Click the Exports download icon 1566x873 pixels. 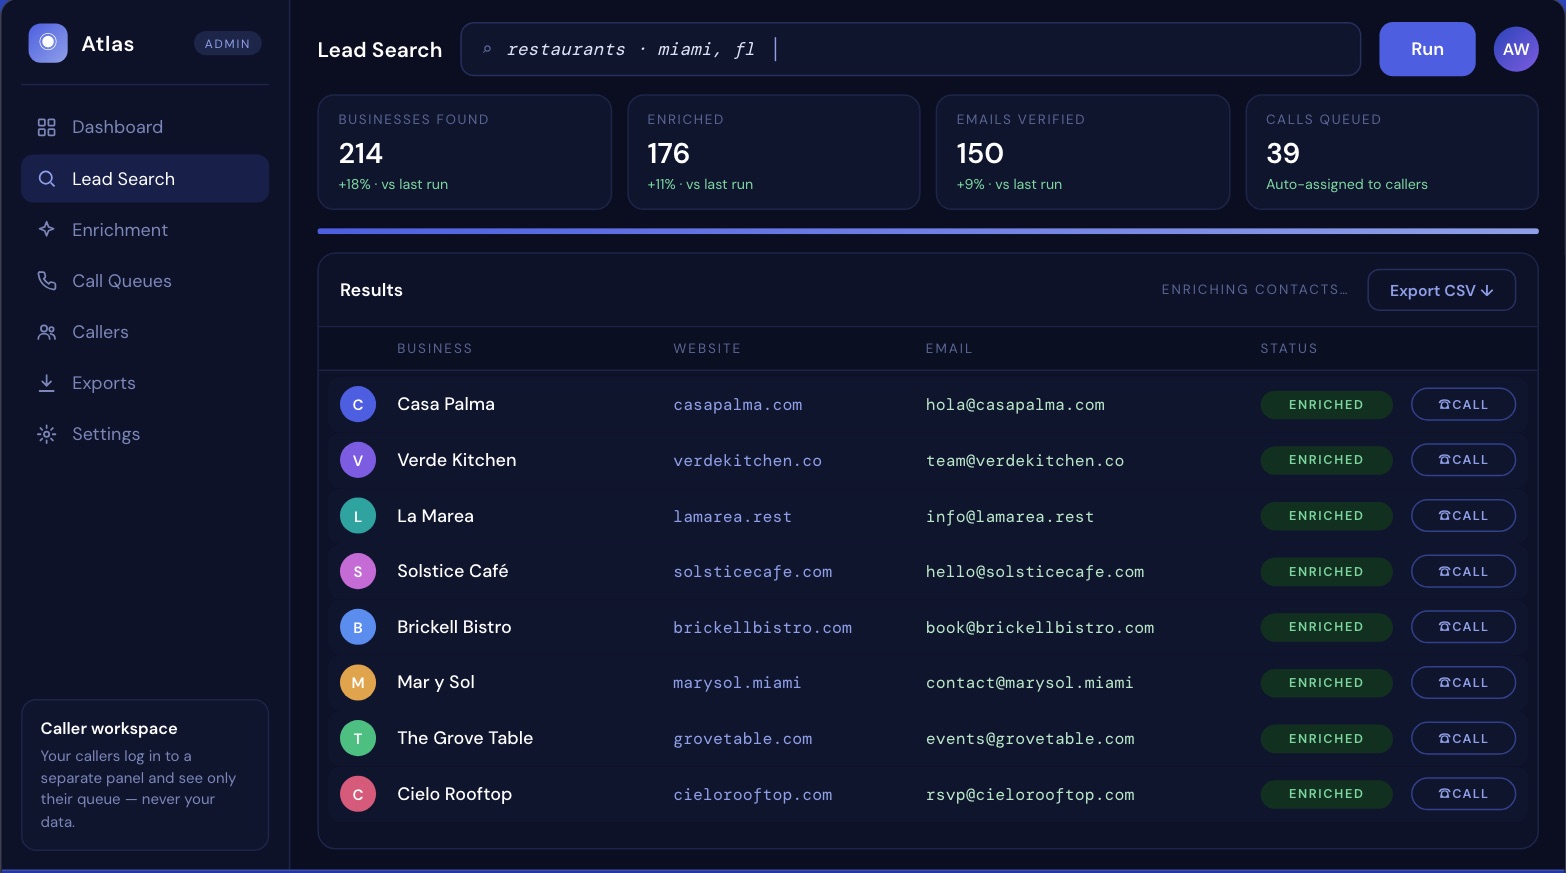pyautogui.click(x=46, y=383)
